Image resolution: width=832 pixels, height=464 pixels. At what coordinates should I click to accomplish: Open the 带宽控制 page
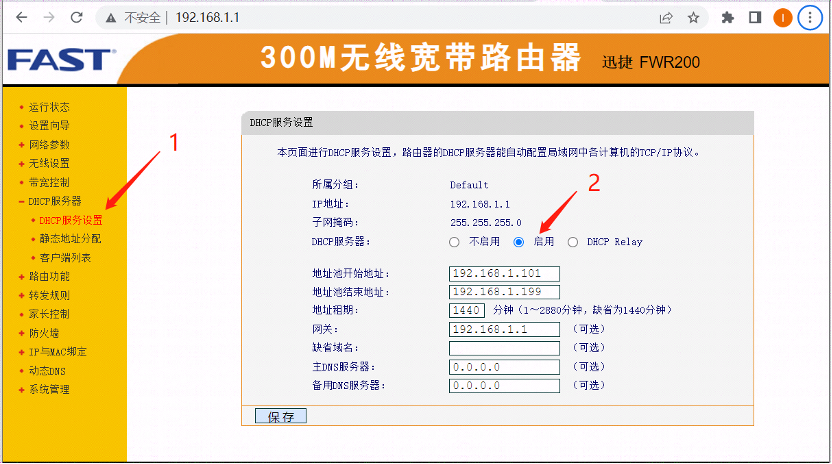point(49,182)
